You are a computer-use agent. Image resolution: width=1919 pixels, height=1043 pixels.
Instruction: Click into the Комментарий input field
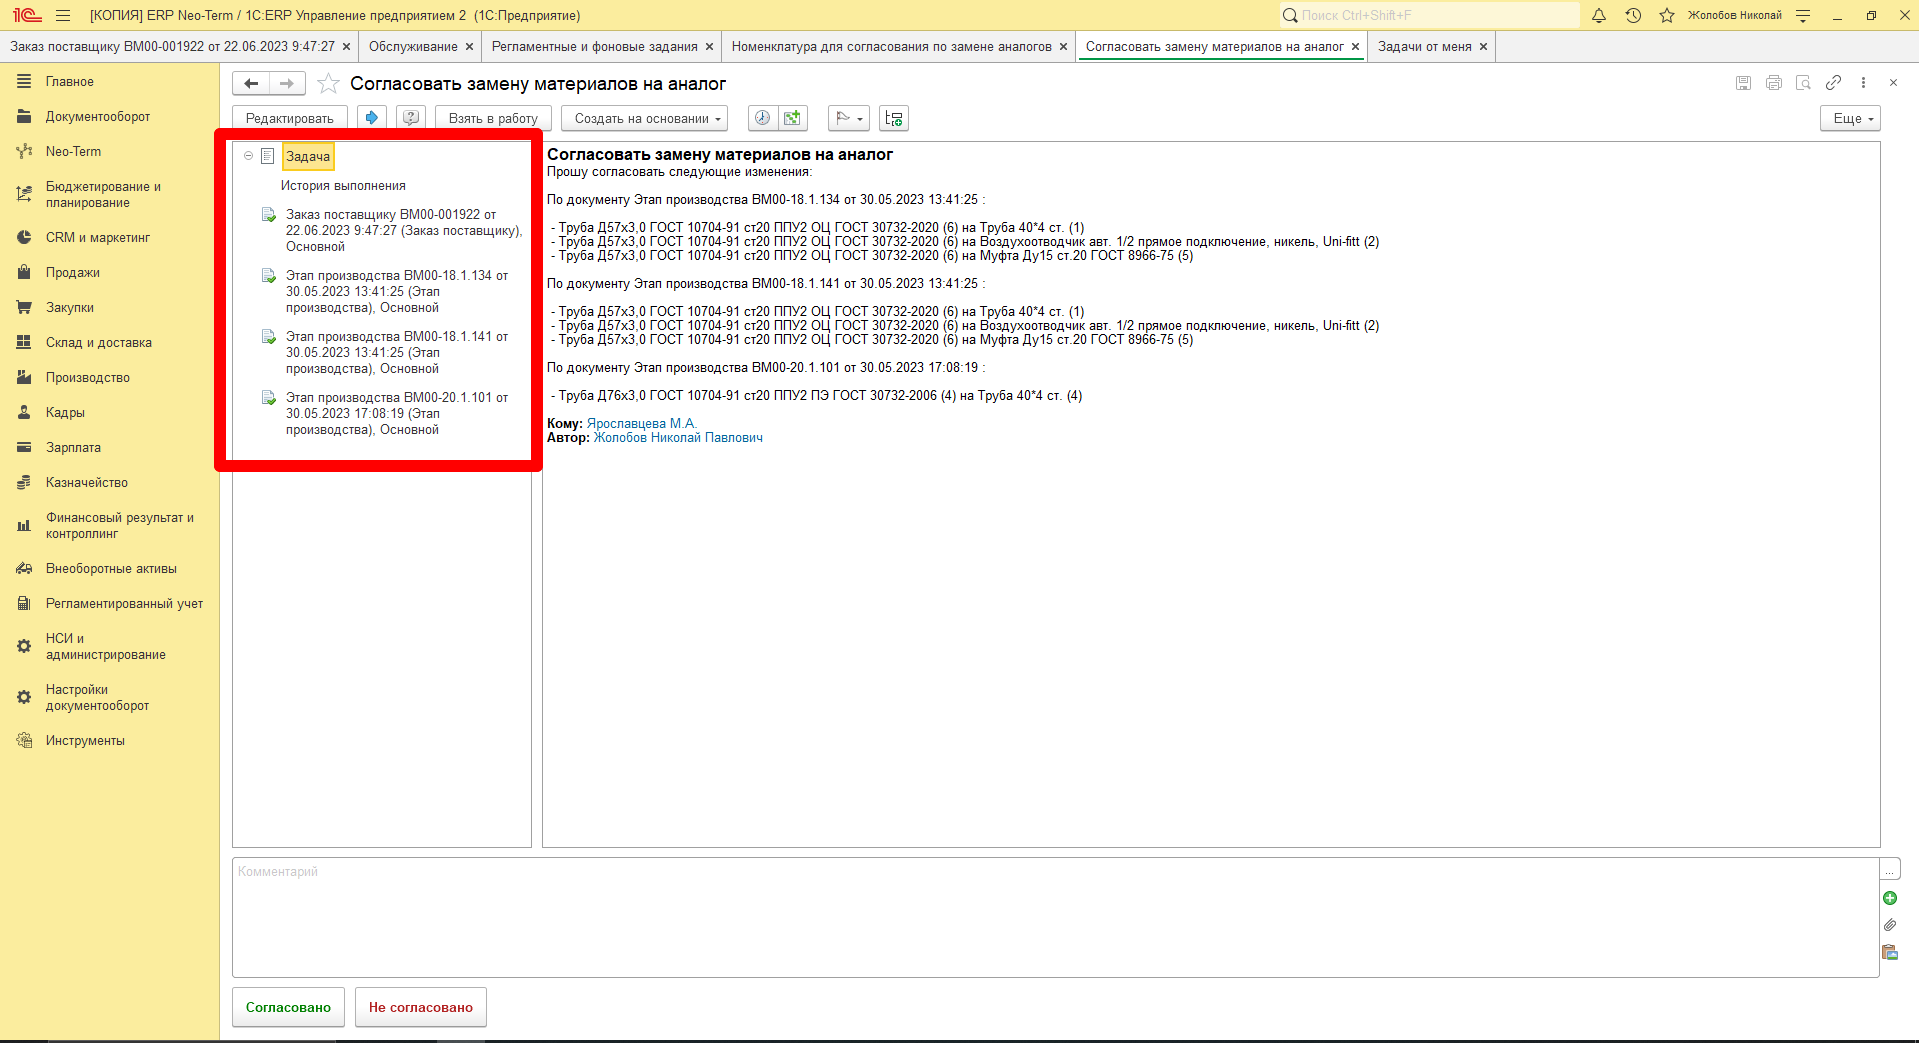click(1055, 917)
